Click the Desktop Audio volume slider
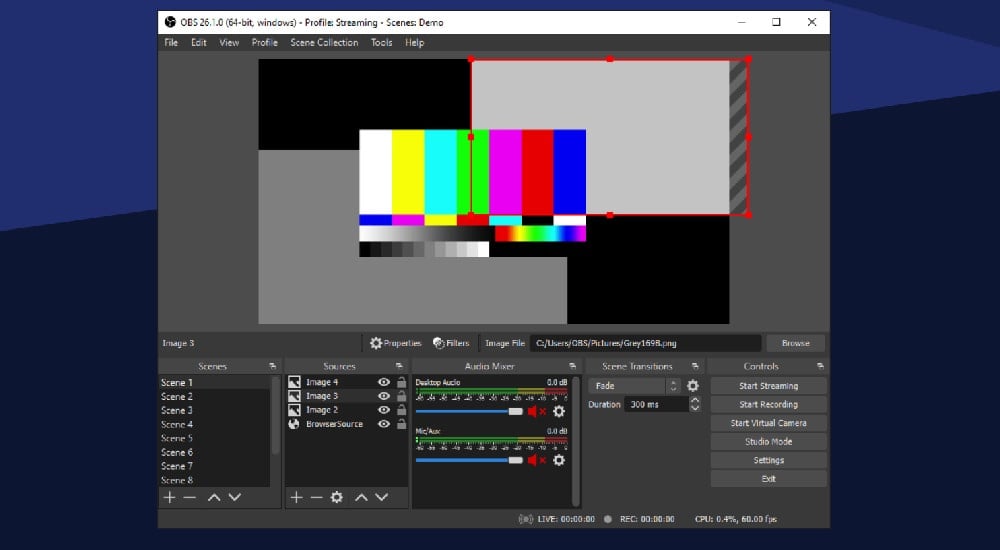 468,411
